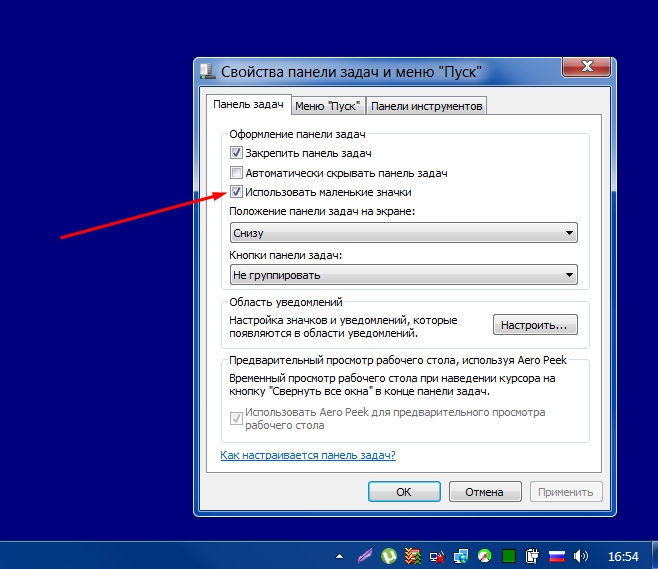The height and width of the screenshot is (569, 658).
Task: Click the Russian flag language icon
Action: click(557, 555)
